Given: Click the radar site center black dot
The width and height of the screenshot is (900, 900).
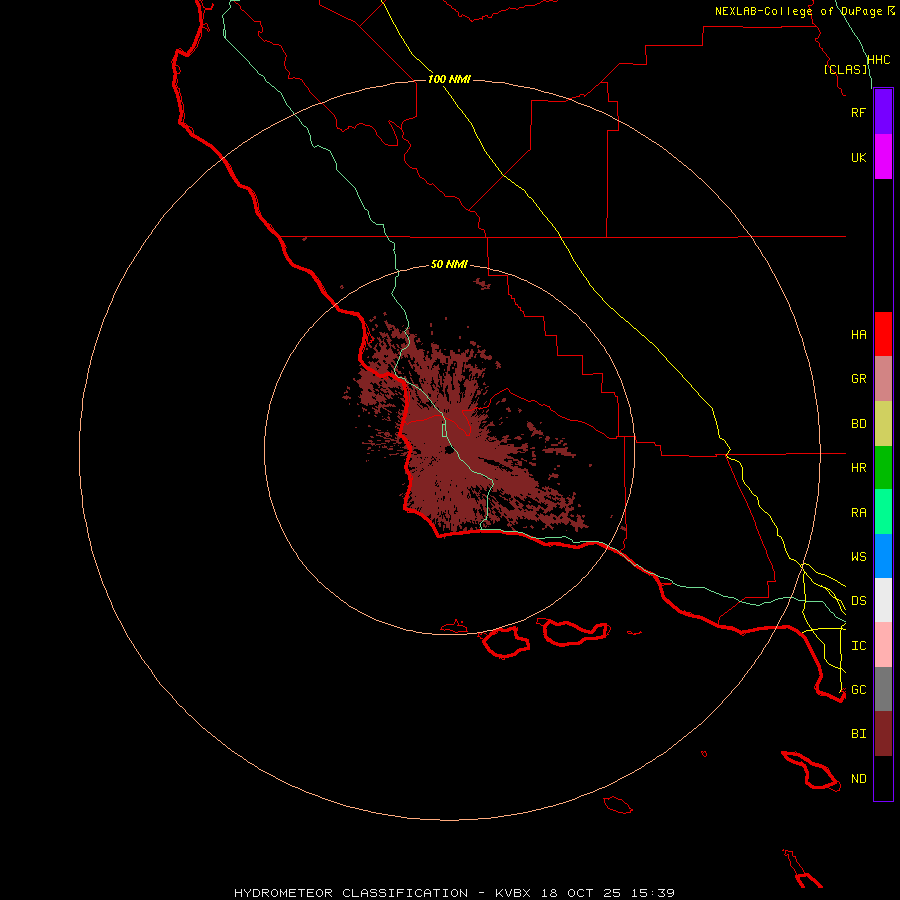Looking at the screenshot, I should click(x=449, y=451).
